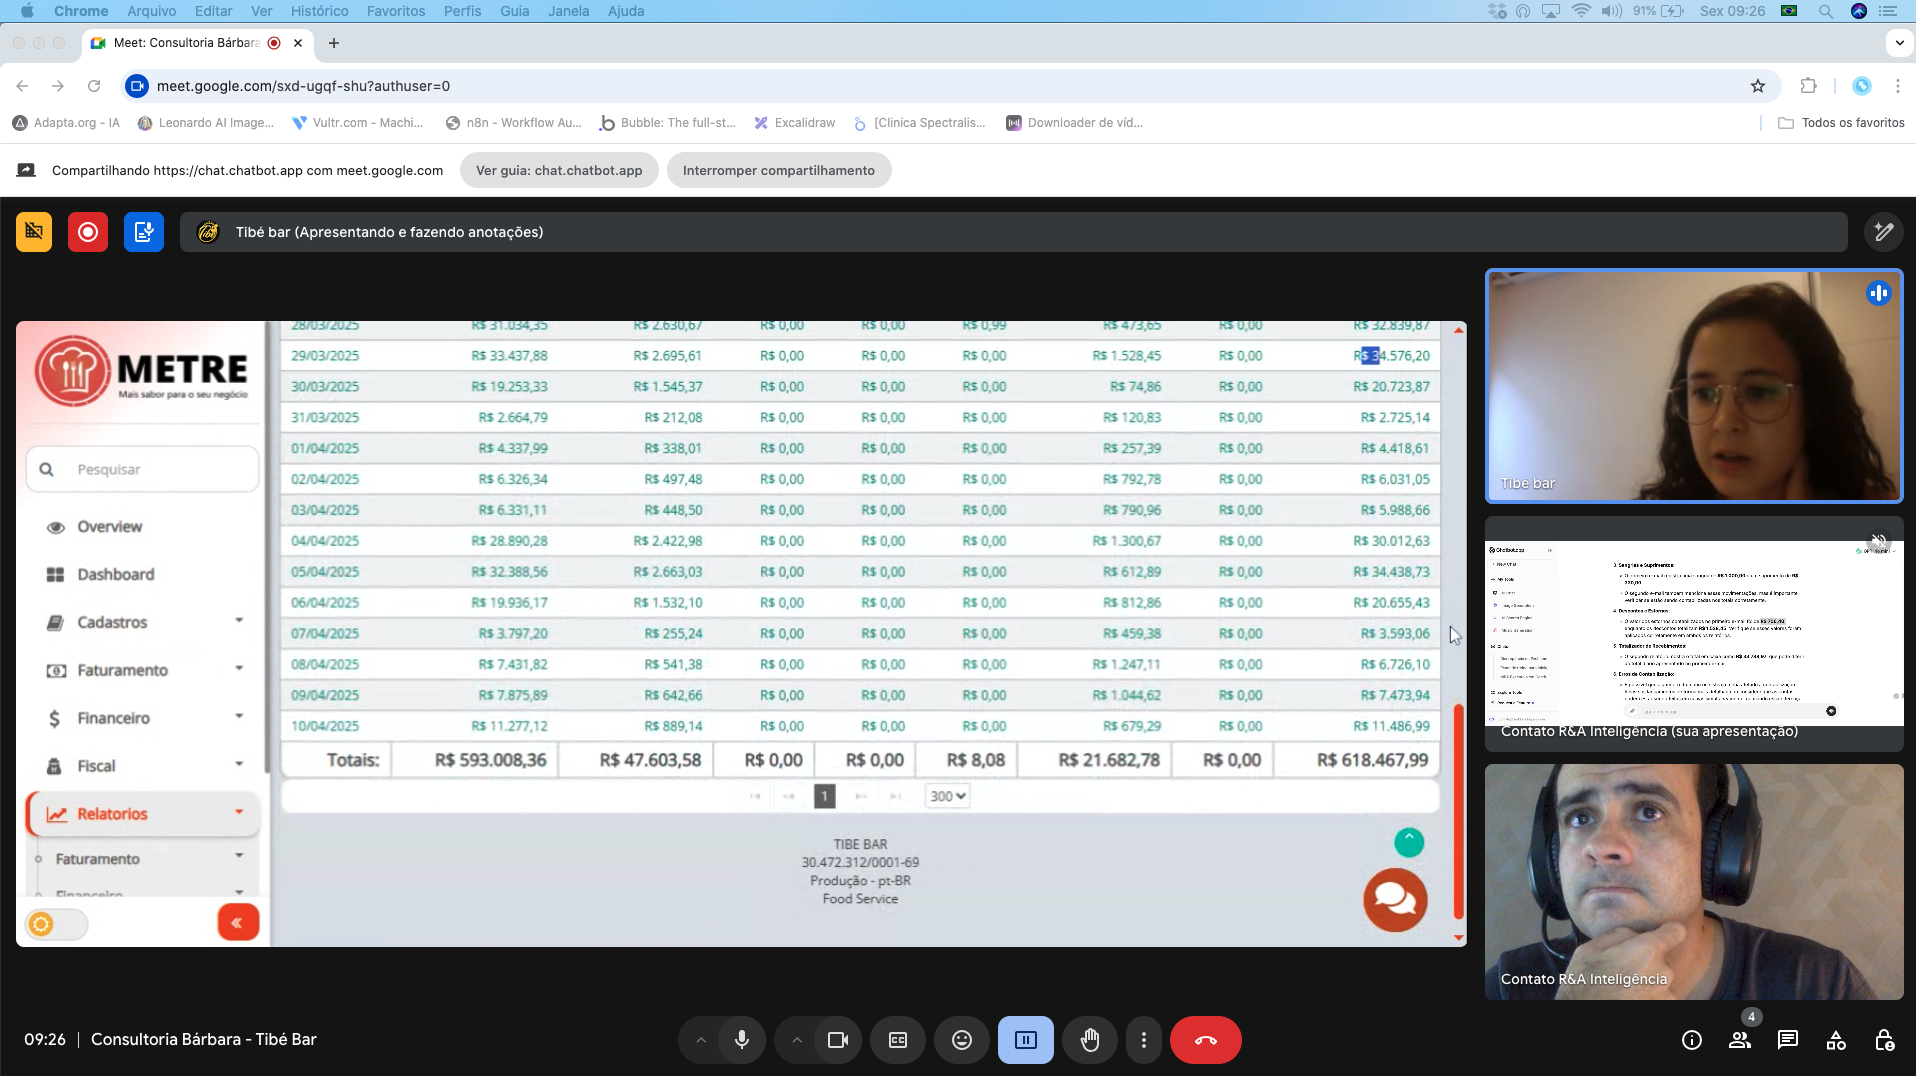Image resolution: width=1916 pixels, height=1076 pixels.
Task: Show the participants people panel
Action: [x=1740, y=1040]
